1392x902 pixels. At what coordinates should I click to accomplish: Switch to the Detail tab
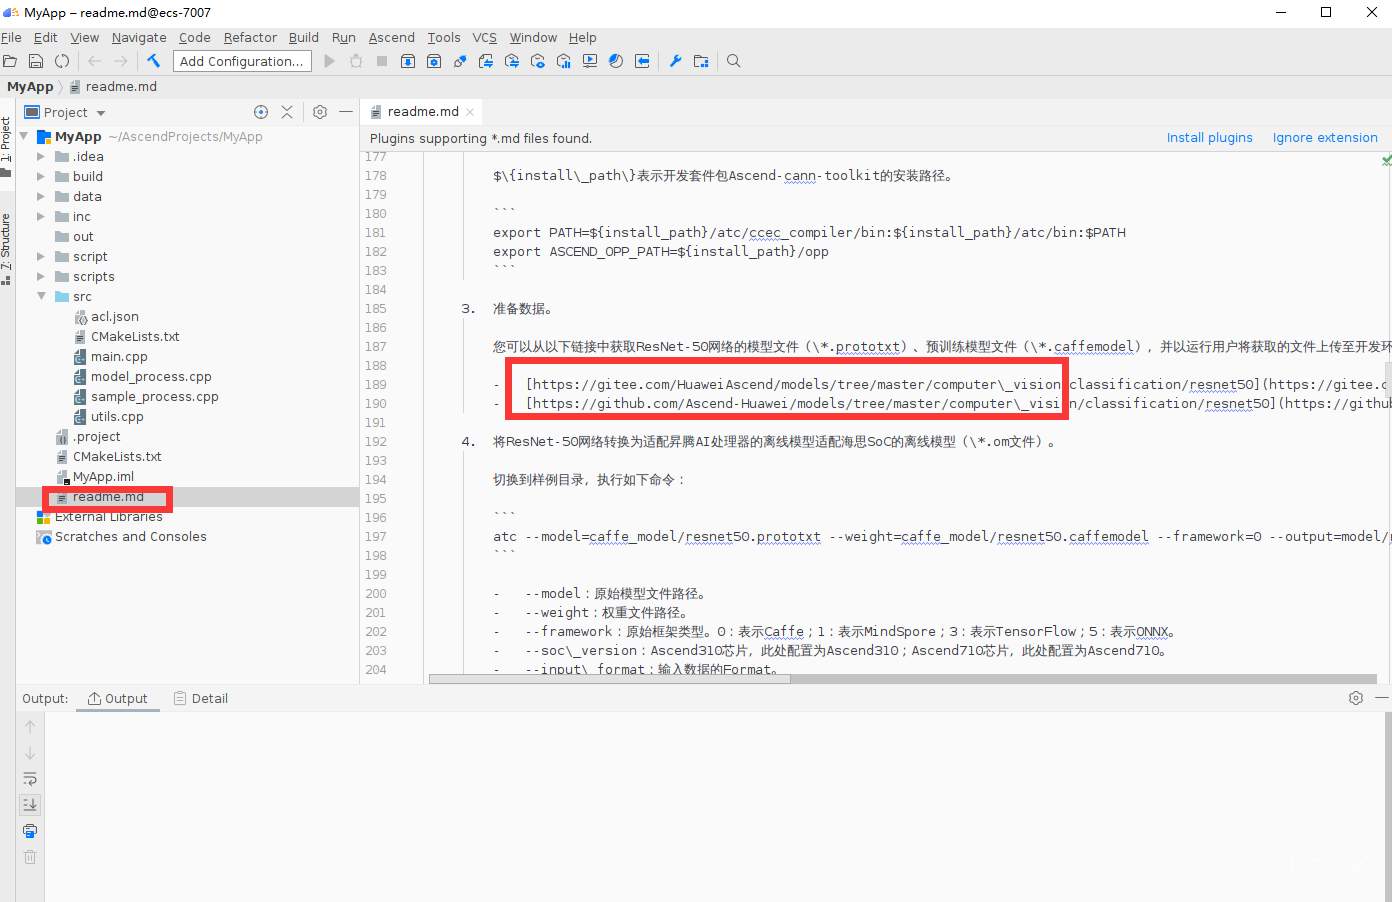point(201,698)
